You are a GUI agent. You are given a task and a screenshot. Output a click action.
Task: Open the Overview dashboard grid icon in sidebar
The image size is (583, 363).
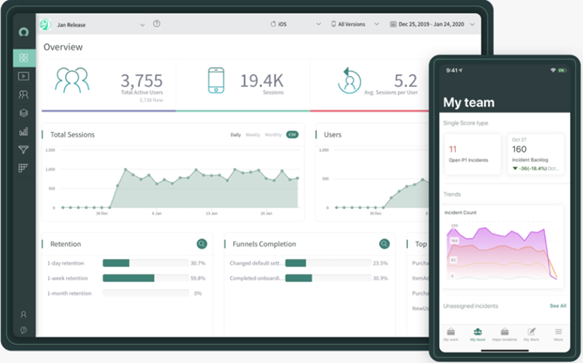tap(23, 58)
